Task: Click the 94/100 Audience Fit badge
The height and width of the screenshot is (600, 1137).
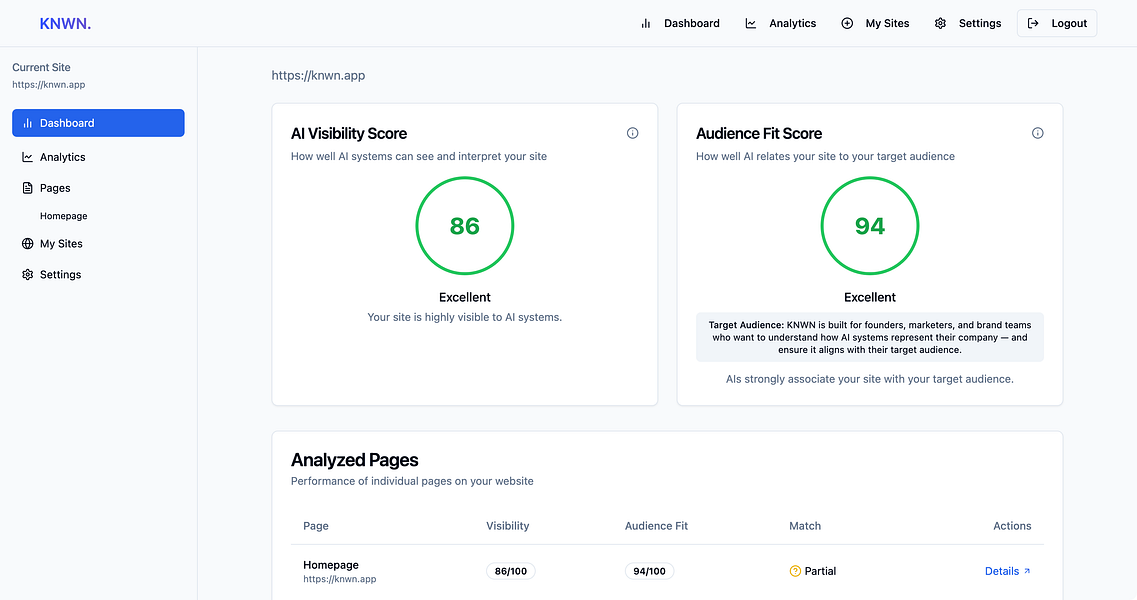Action: [x=649, y=571]
